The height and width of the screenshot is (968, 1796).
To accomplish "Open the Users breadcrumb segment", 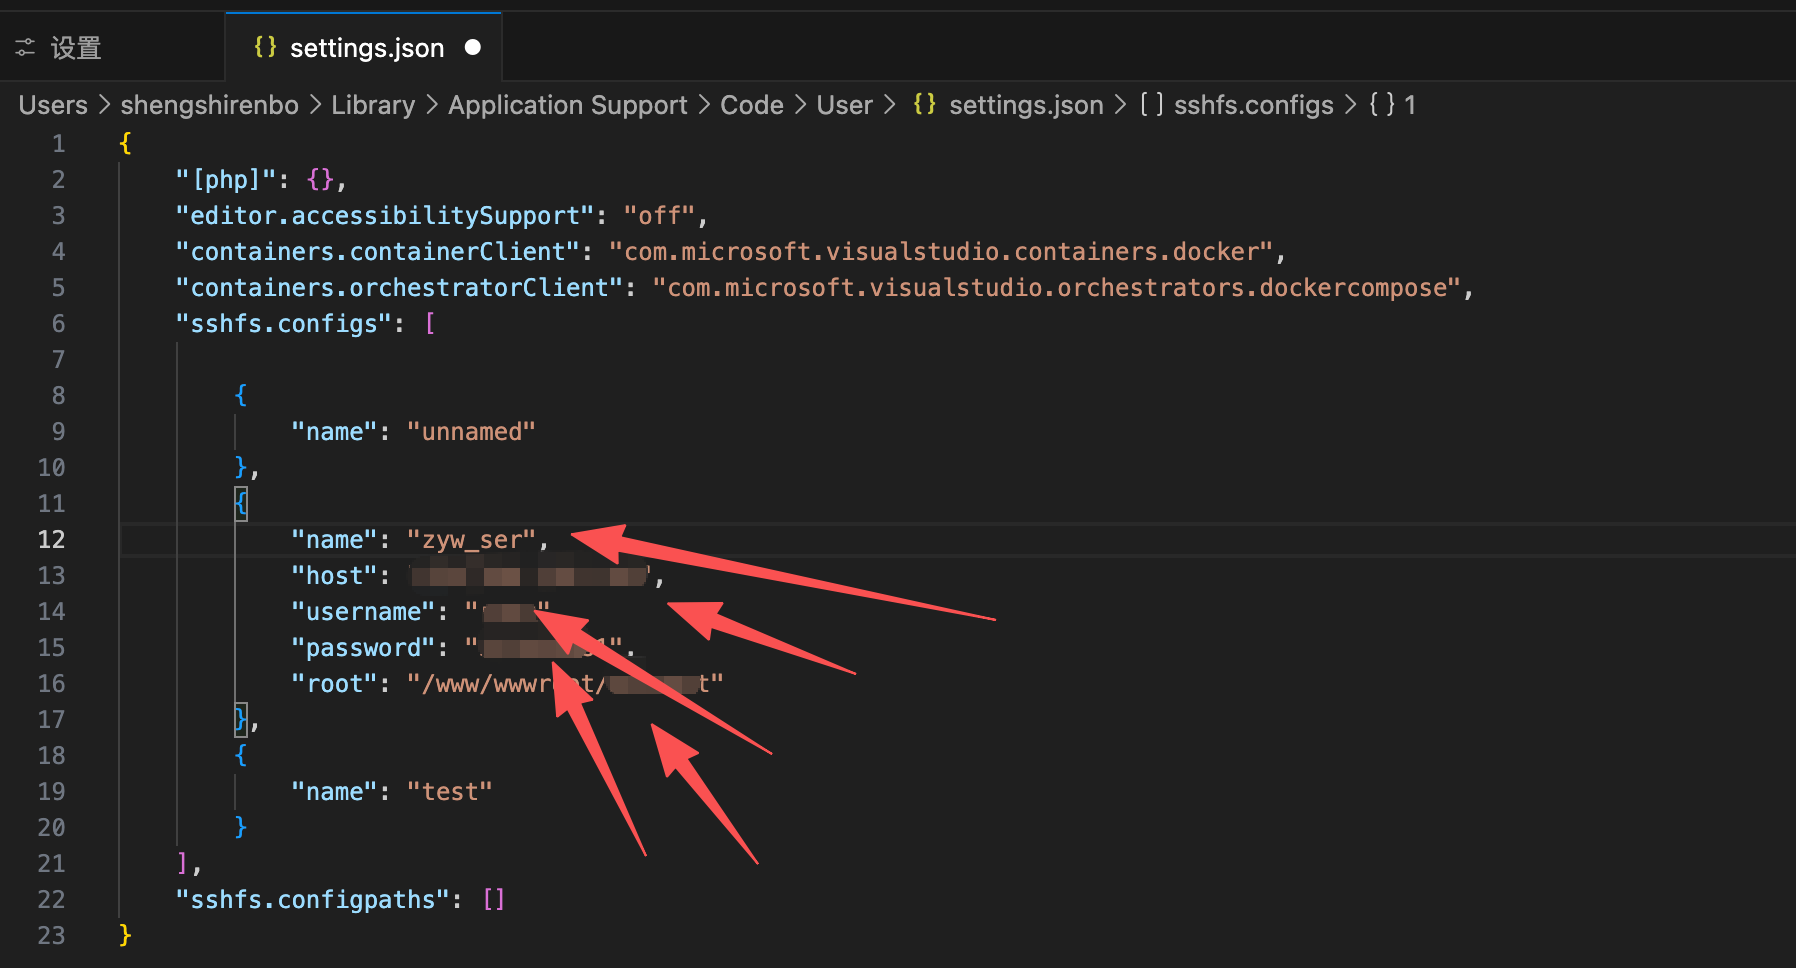I will [53, 105].
